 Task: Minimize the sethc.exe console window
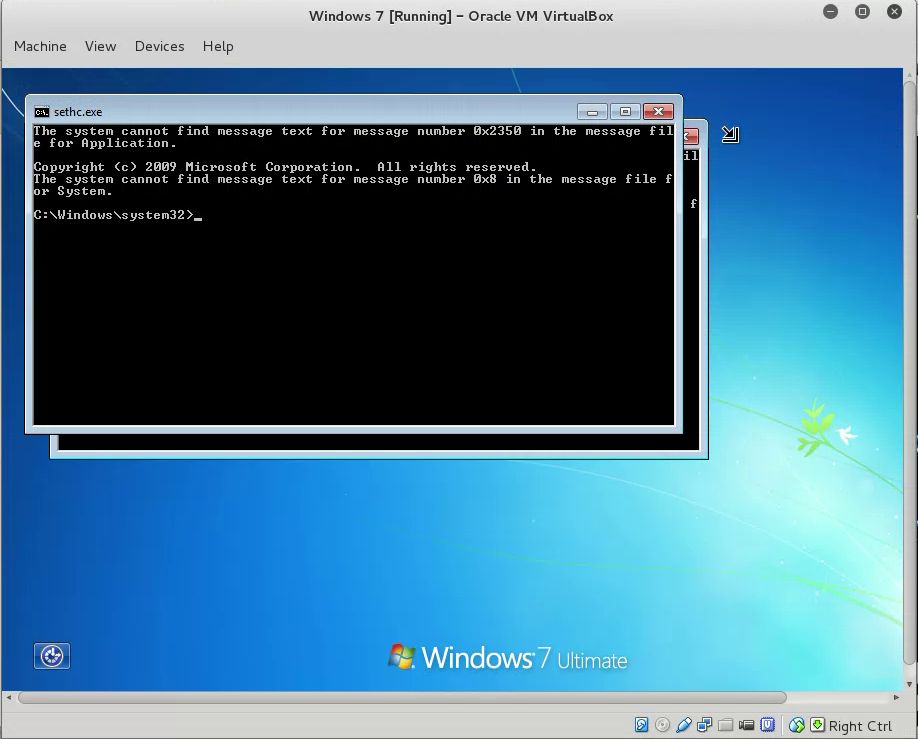[592, 111]
